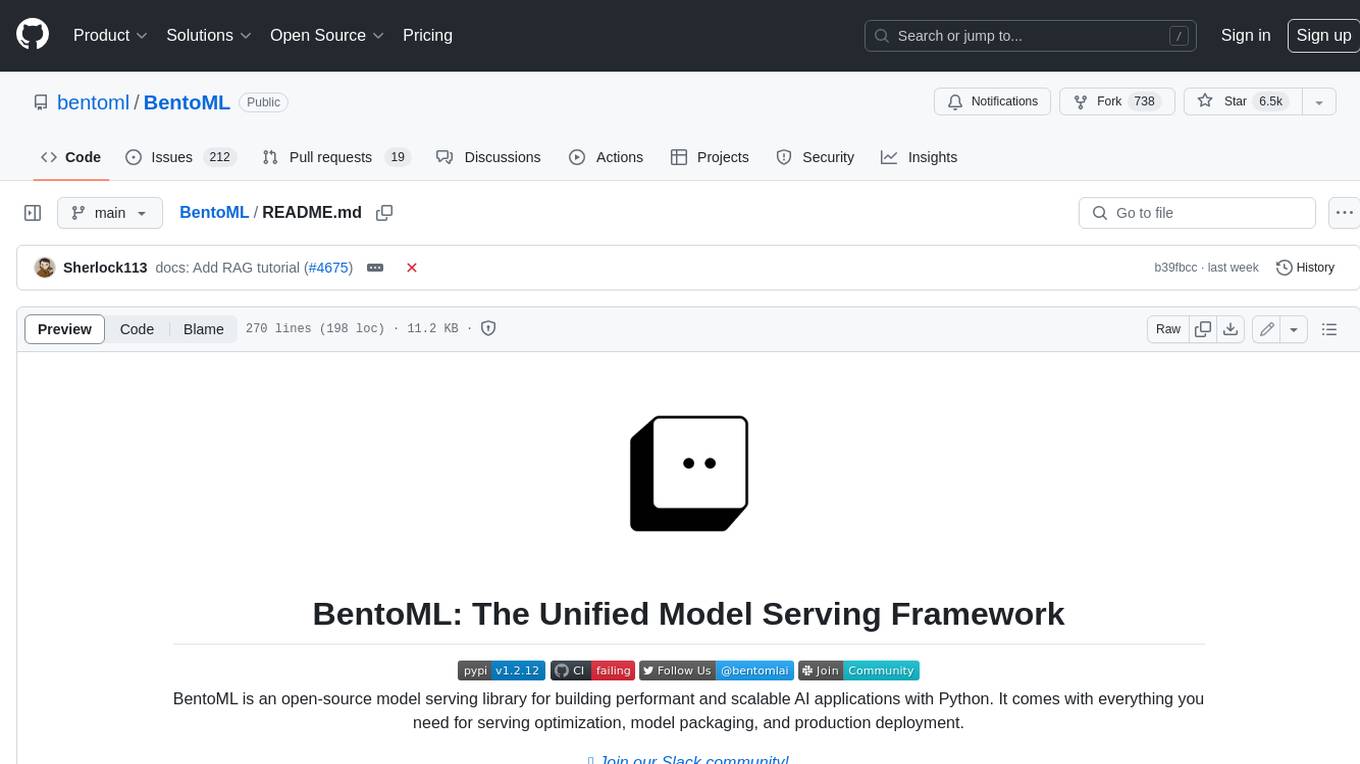Open the BentoML repository link
1360x764 pixels.
tap(187, 102)
